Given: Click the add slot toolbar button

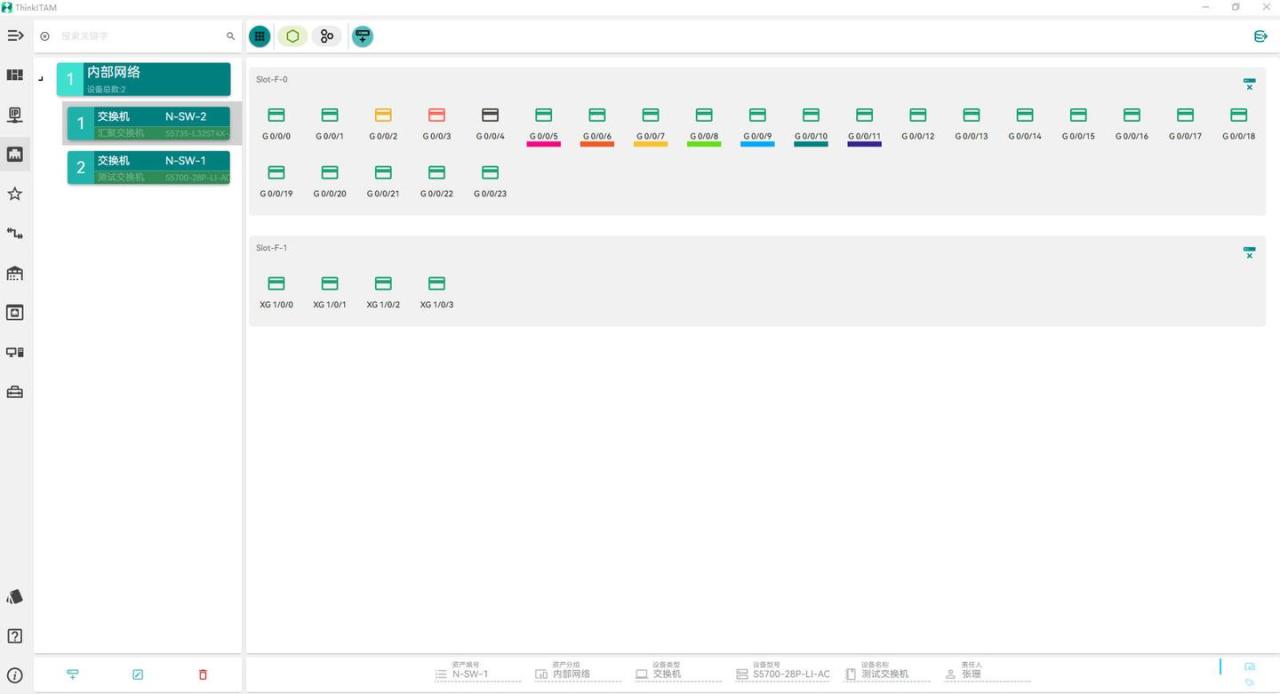Looking at the screenshot, I should pos(362,36).
